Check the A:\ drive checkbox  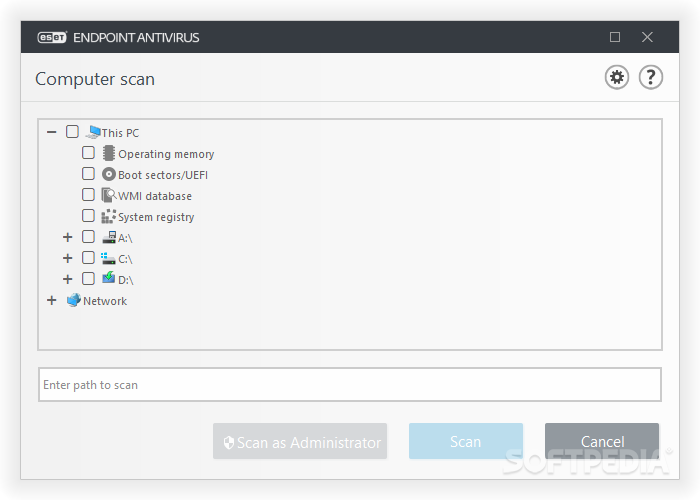(88, 237)
